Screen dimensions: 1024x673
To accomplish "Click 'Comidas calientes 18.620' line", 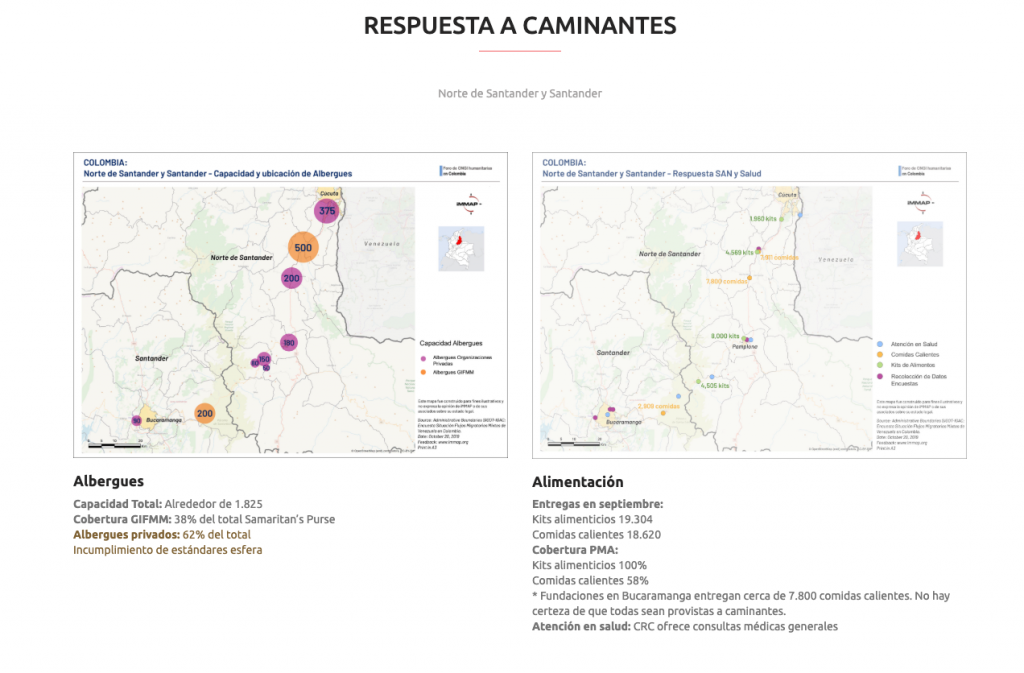I will [x=596, y=535].
